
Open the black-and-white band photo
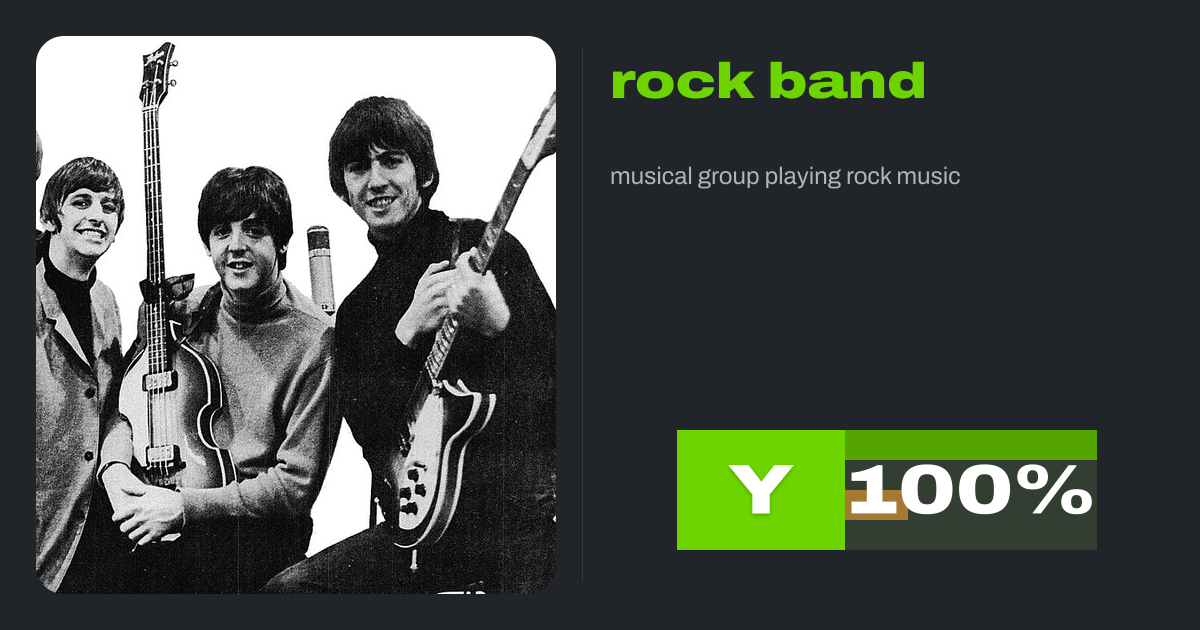[296, 315]
